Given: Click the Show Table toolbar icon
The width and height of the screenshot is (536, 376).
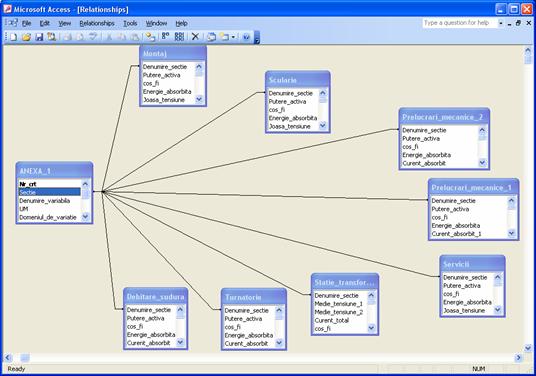Looking at the screenshot, I should [150, 37].
